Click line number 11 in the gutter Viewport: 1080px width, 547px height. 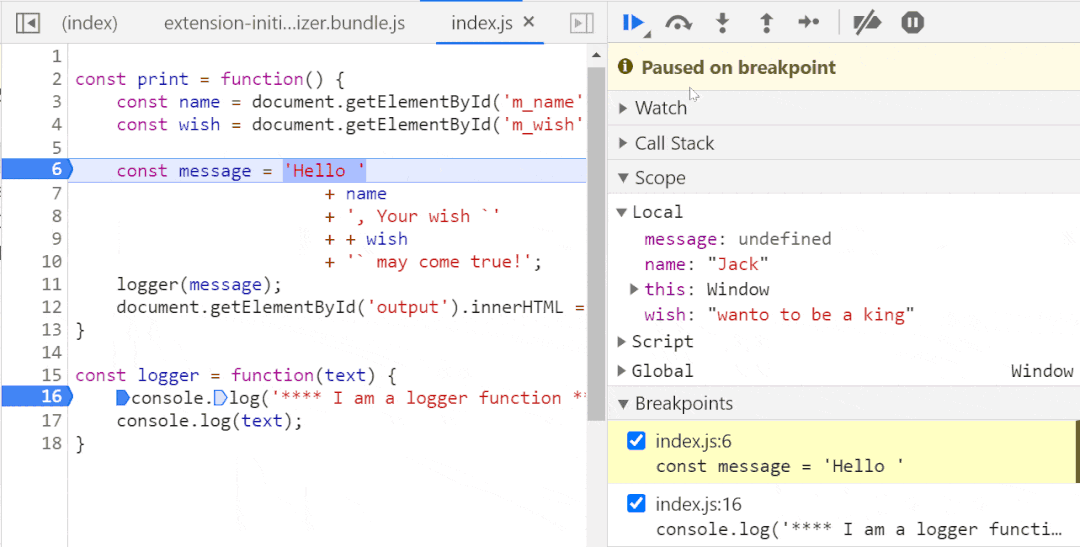pyautogui.click(x=51, y=284)
